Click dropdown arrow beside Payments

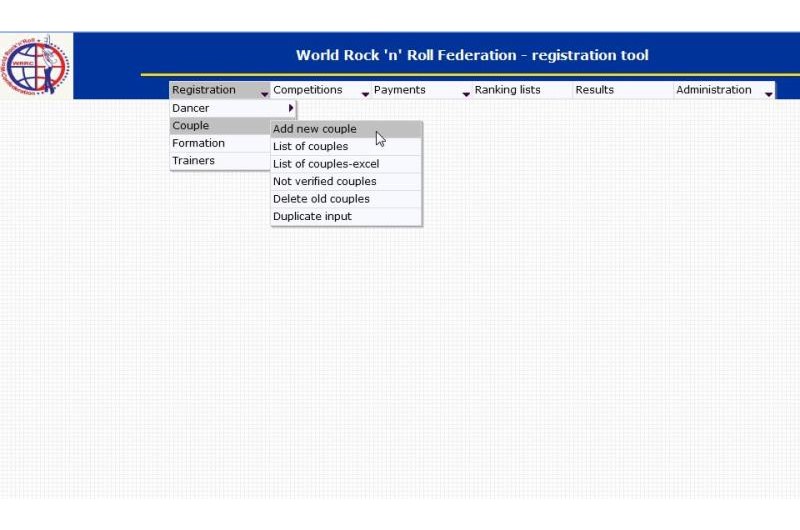click(x=466, y=93)
